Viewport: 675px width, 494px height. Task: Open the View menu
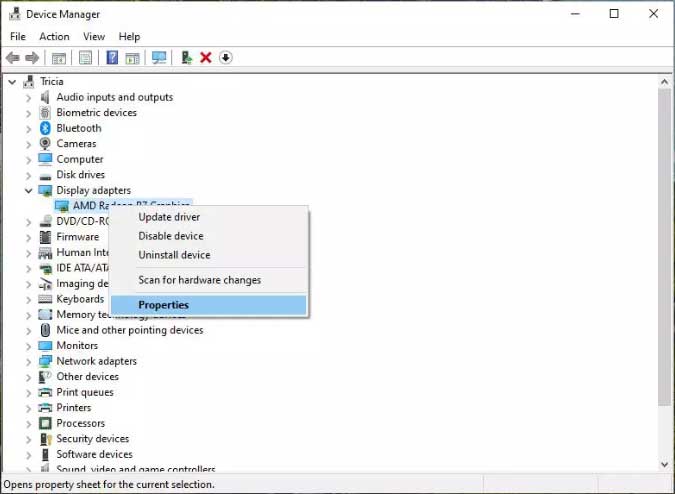[x=94, y=37]
